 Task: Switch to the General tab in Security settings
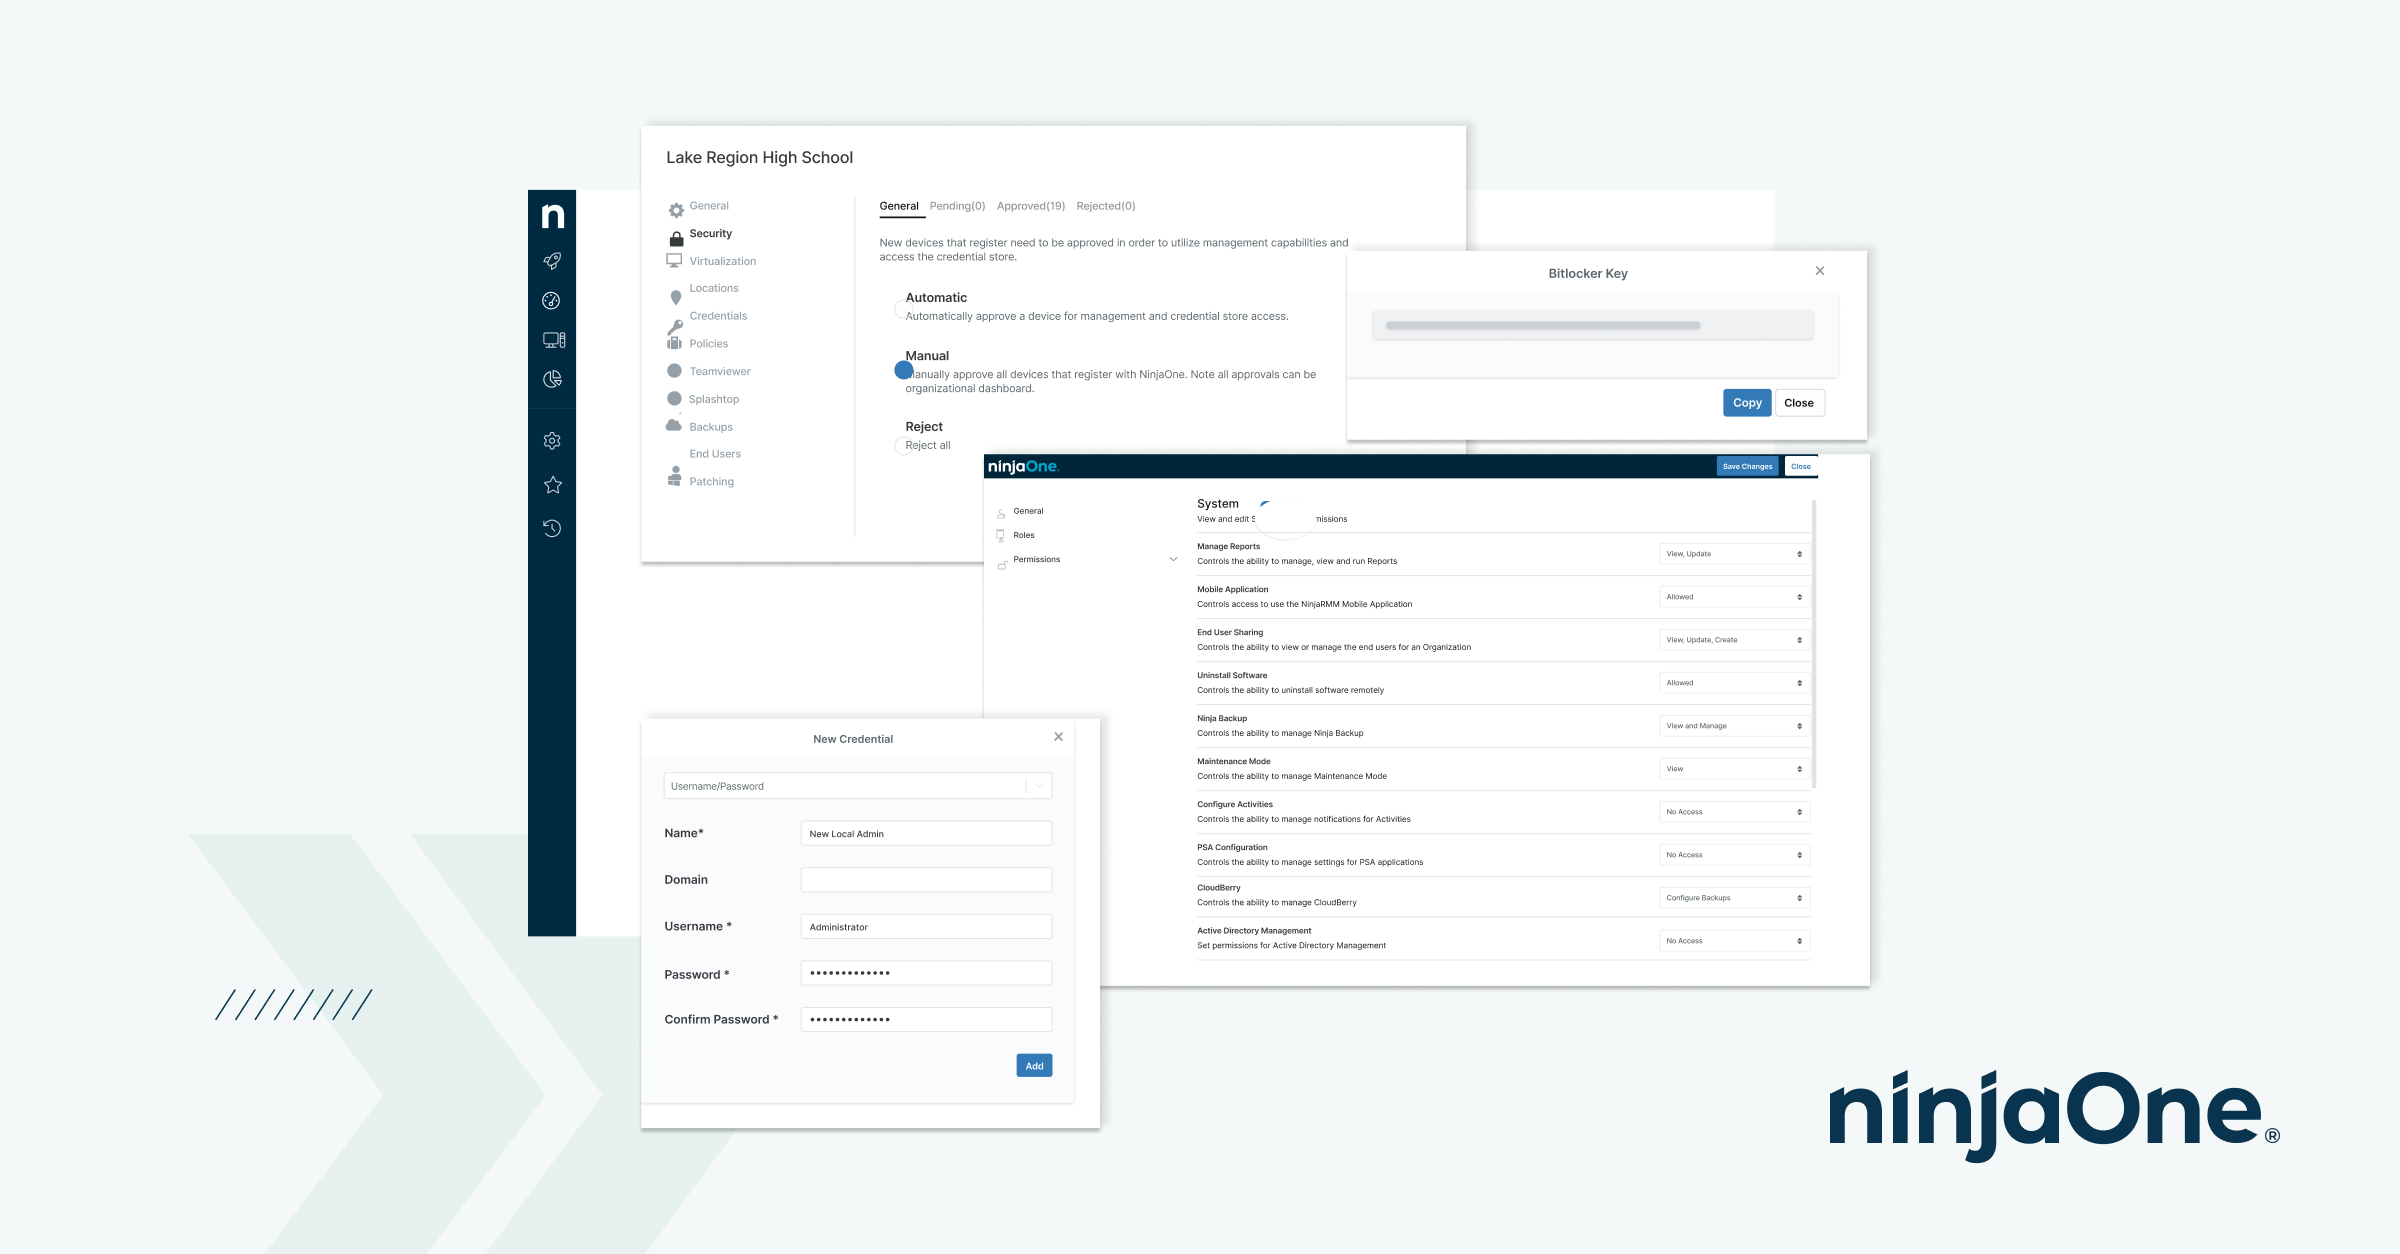[899, 206]
